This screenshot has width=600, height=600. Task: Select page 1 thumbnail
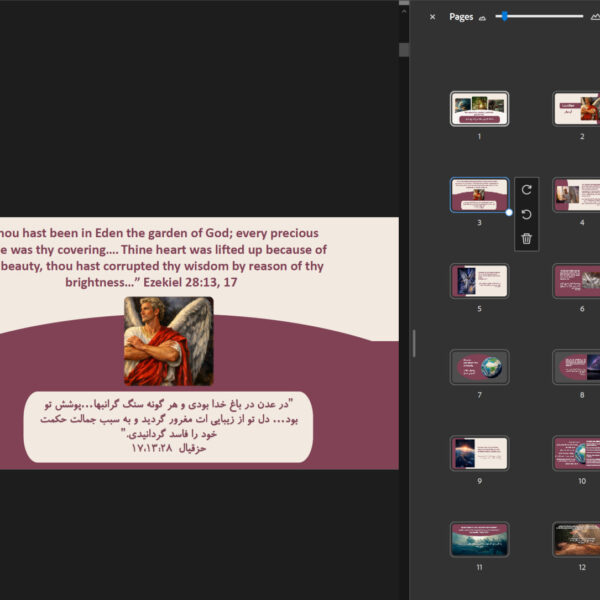[x=479, y=109]
